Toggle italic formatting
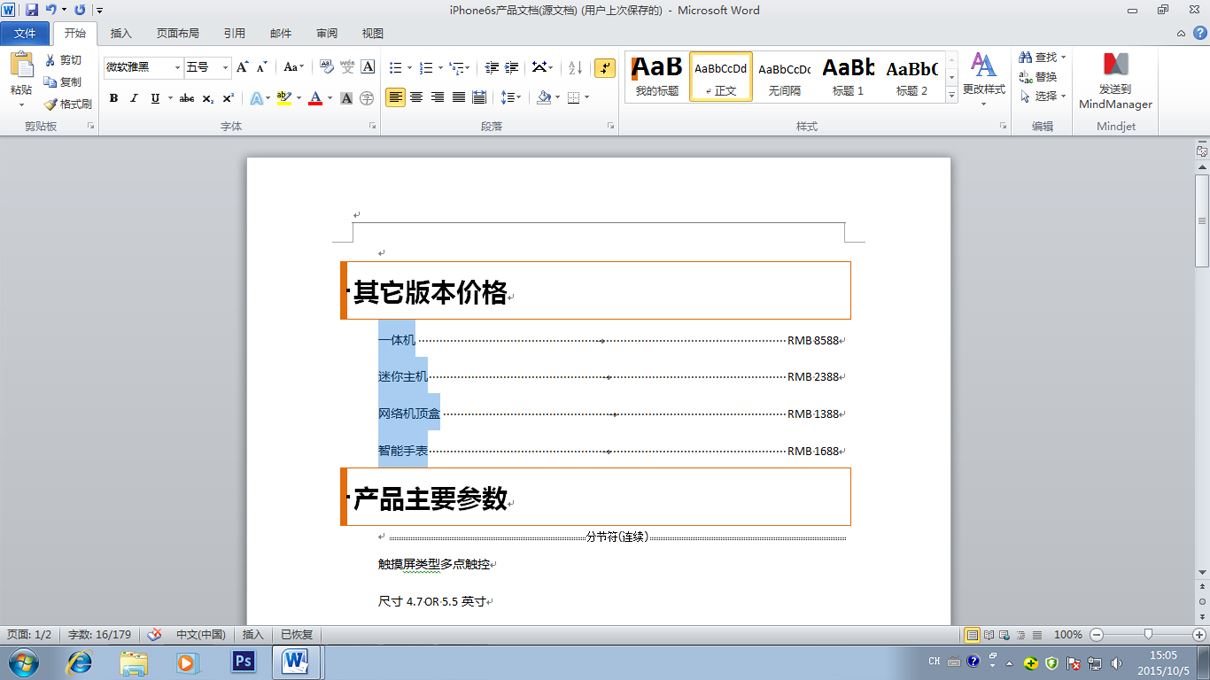 click(x=134, y=98)
